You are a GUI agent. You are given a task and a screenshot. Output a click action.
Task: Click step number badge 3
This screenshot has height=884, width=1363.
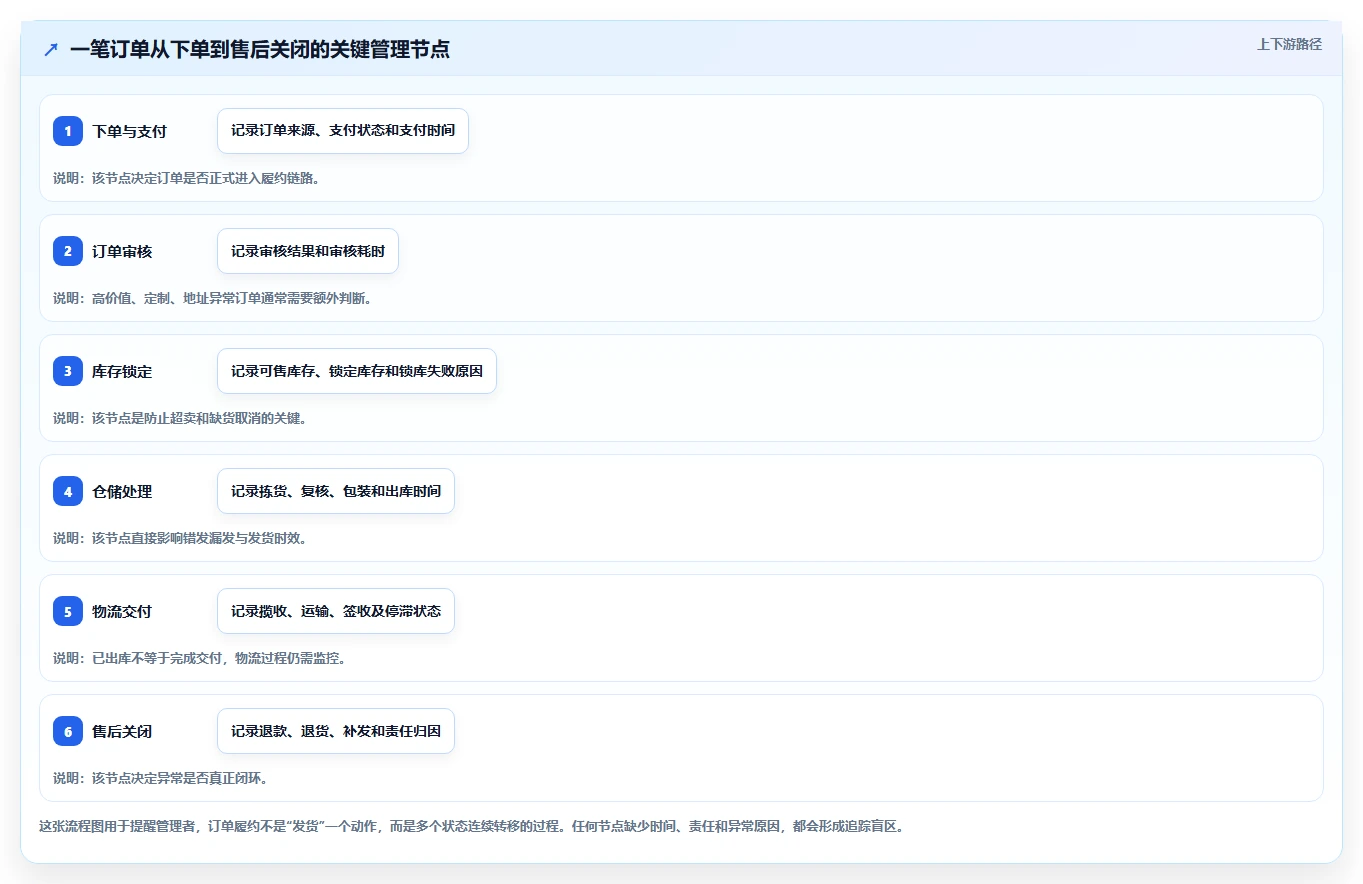coord(68,371)
